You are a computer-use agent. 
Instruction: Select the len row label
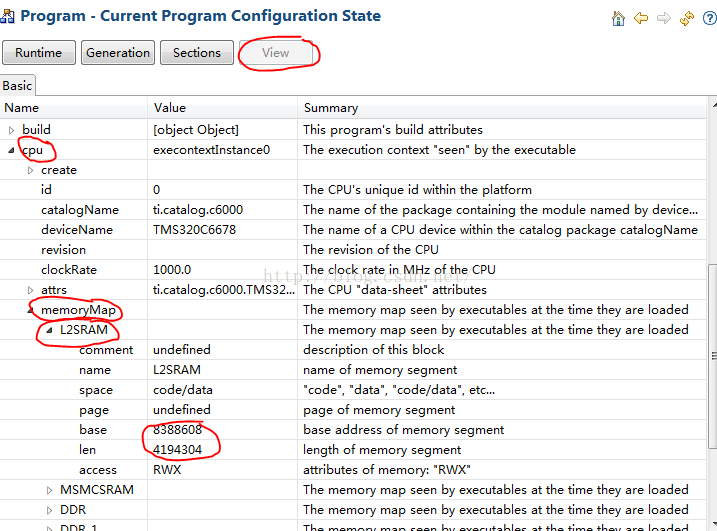(87, 450)
